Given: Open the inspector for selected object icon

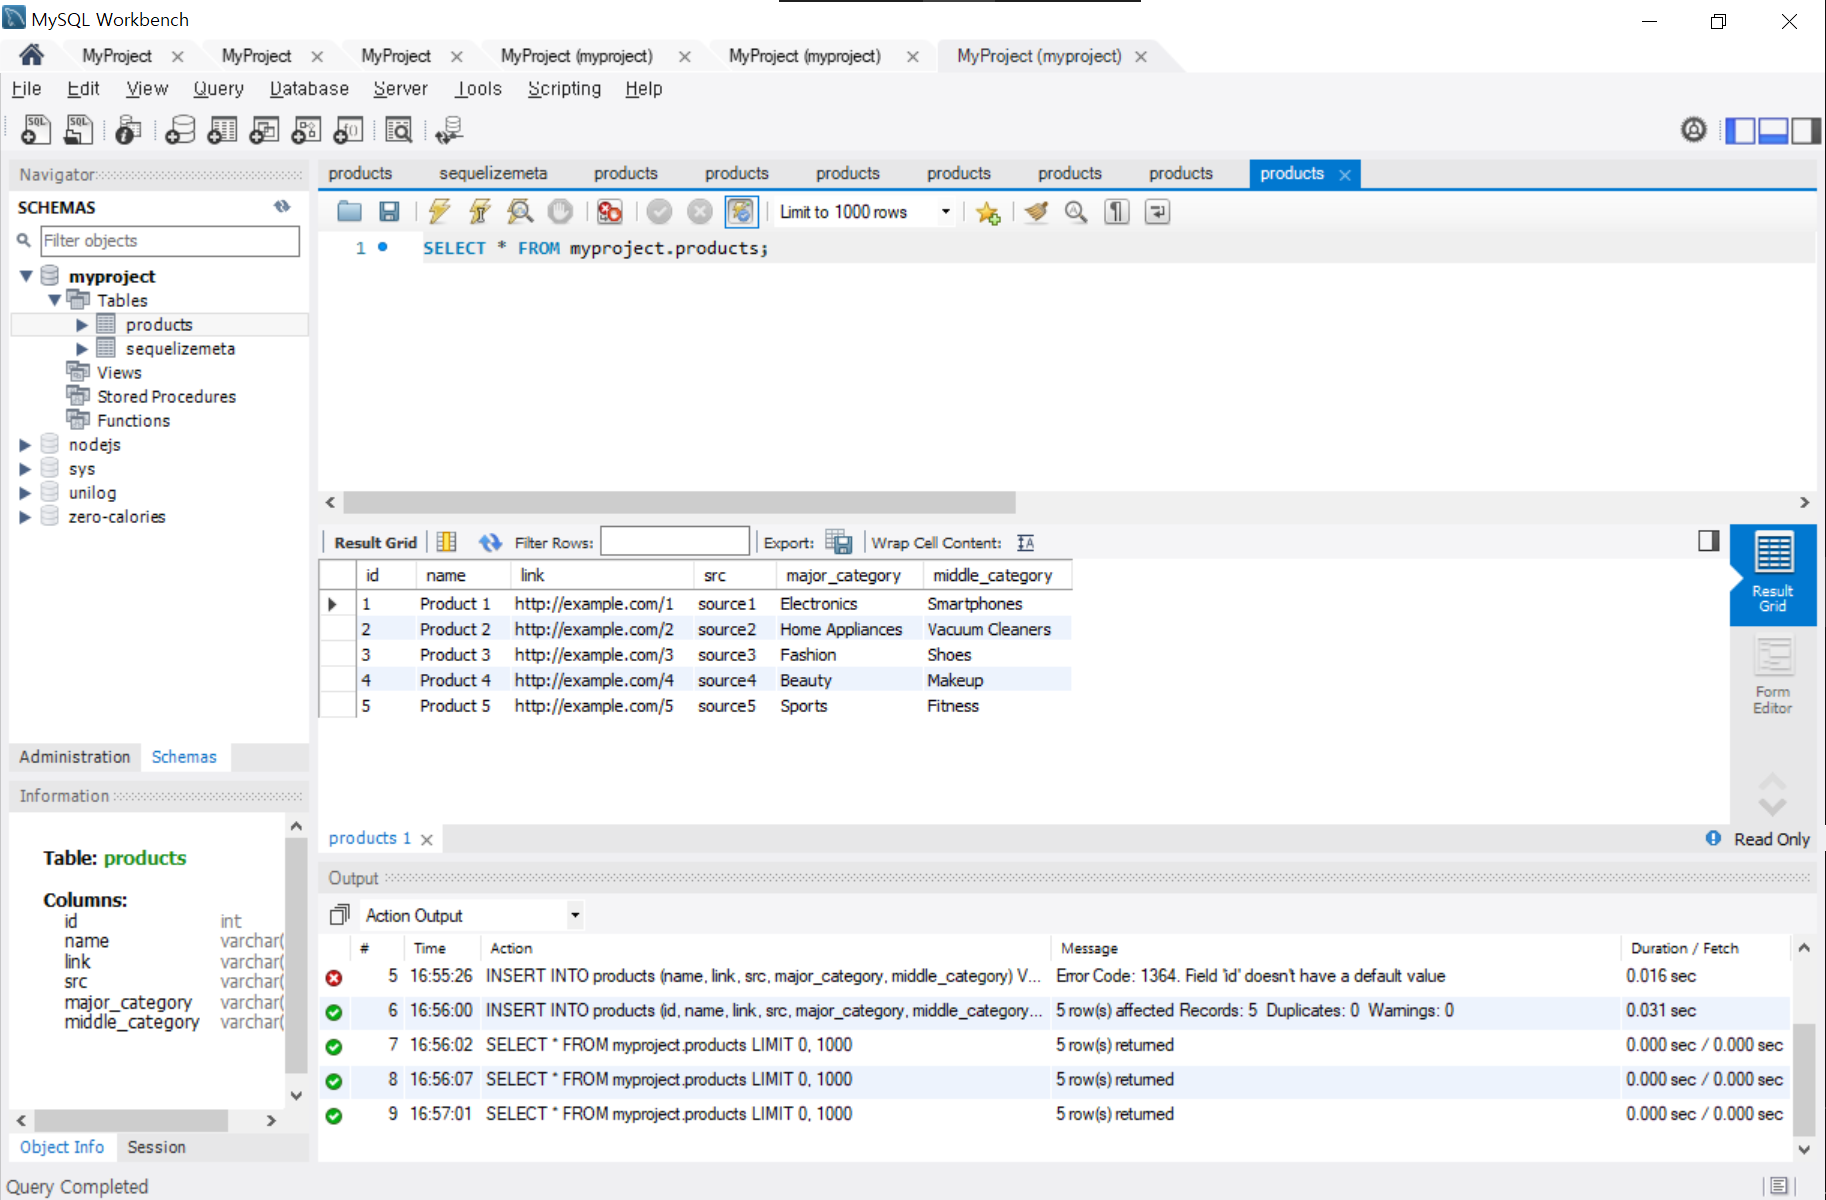Looking at the screenshot, I should 128,130.
